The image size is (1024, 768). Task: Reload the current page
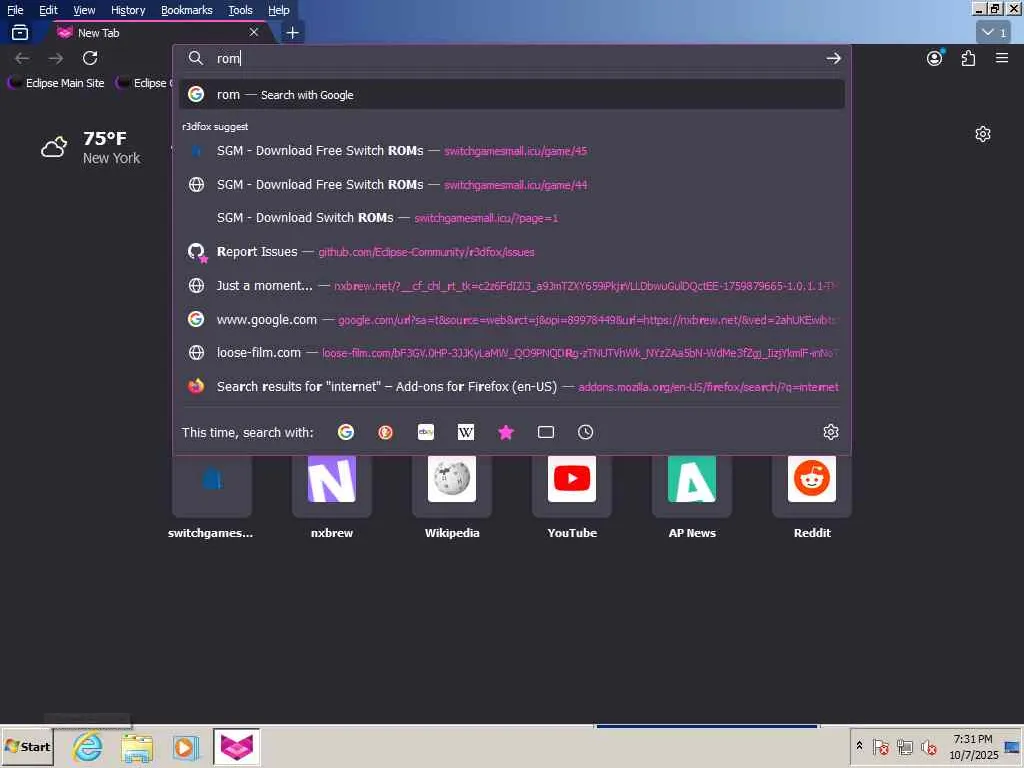point(90,58)
